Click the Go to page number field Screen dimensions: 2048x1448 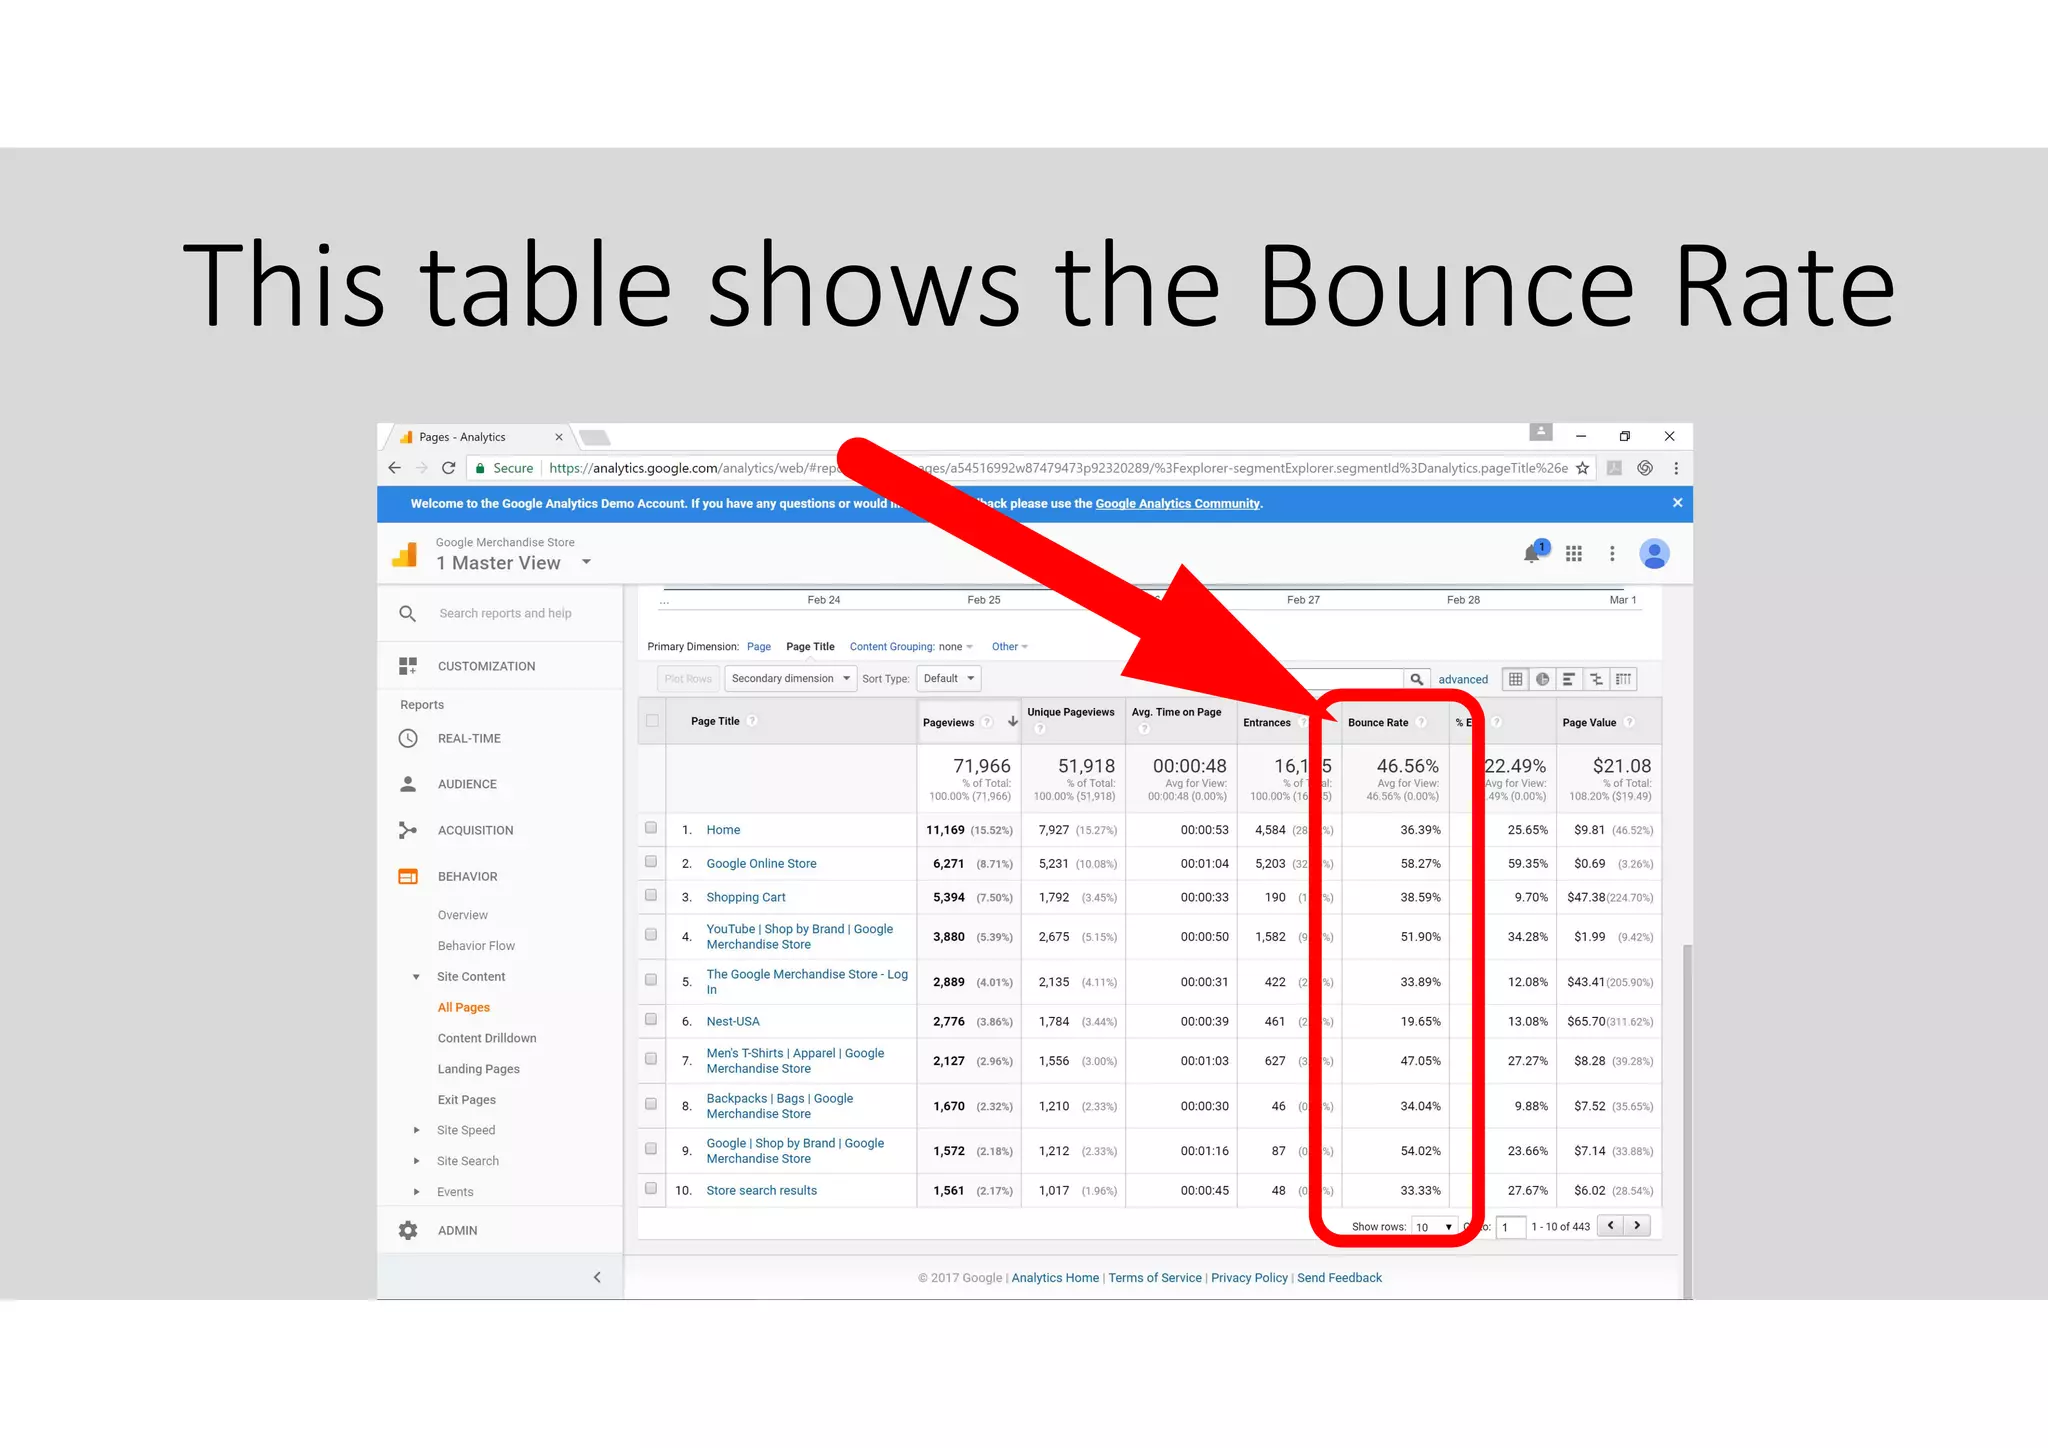point(1511,1227)
